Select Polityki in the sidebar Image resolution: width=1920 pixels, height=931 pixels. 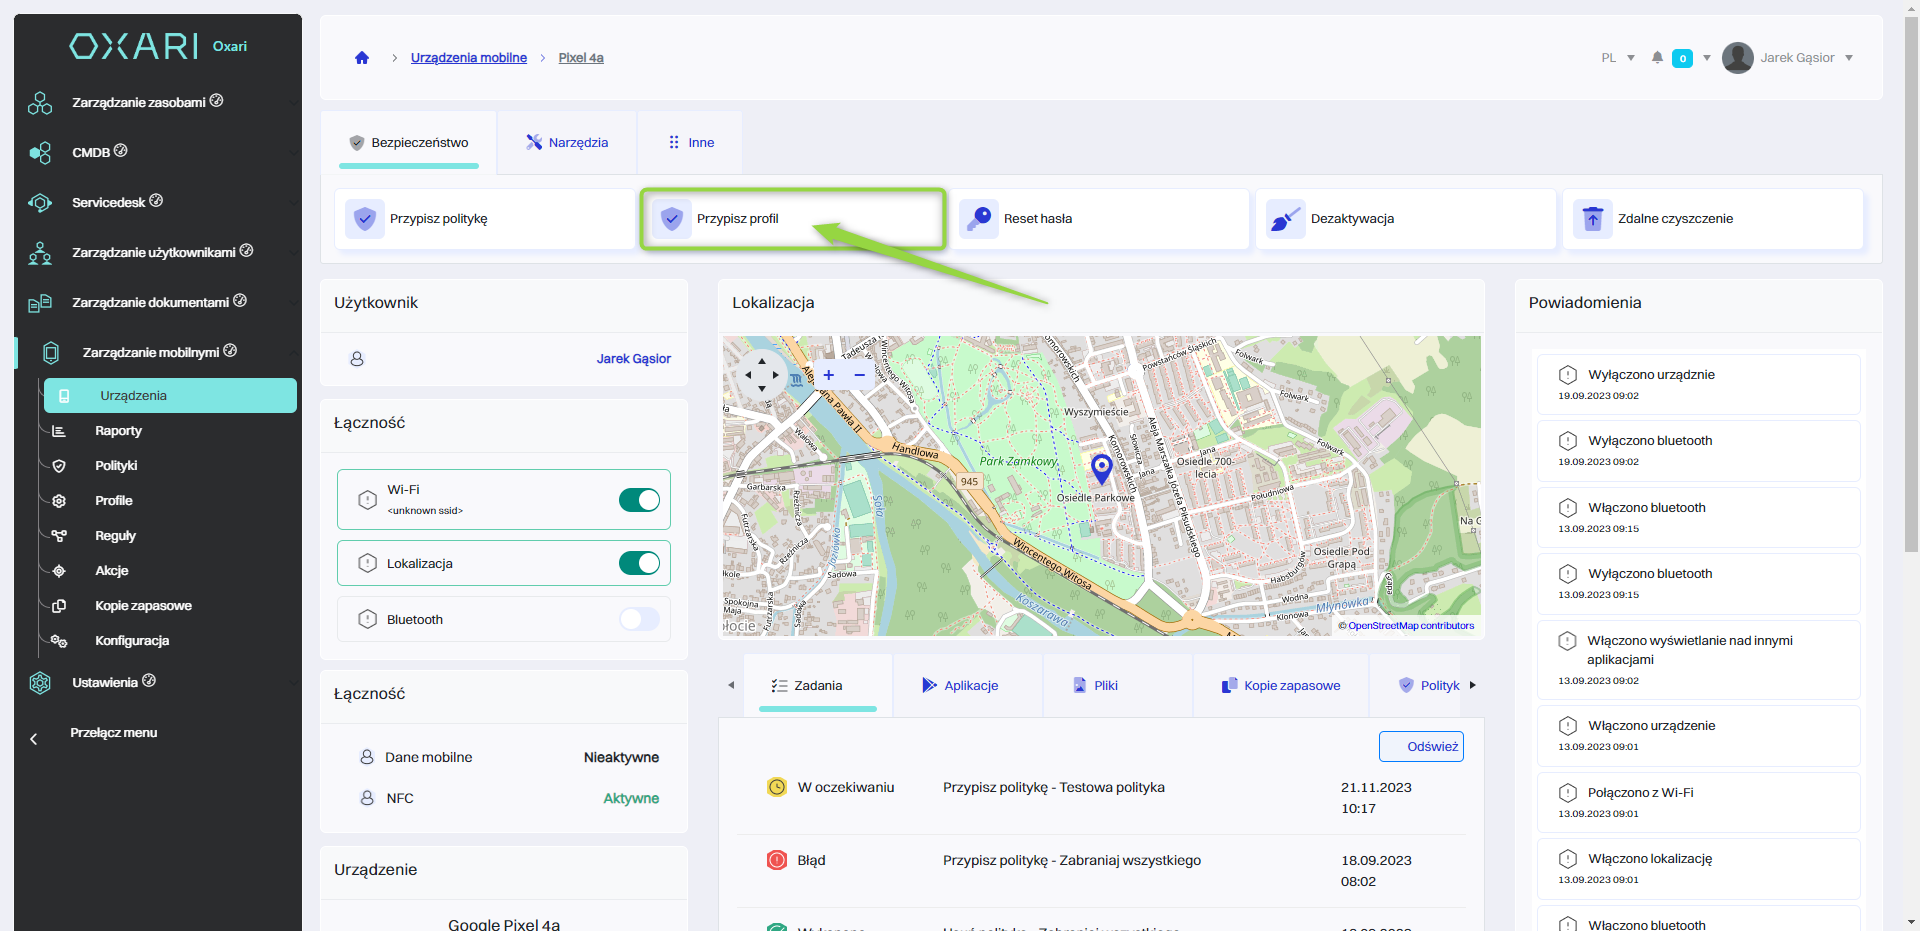[116, 466]
